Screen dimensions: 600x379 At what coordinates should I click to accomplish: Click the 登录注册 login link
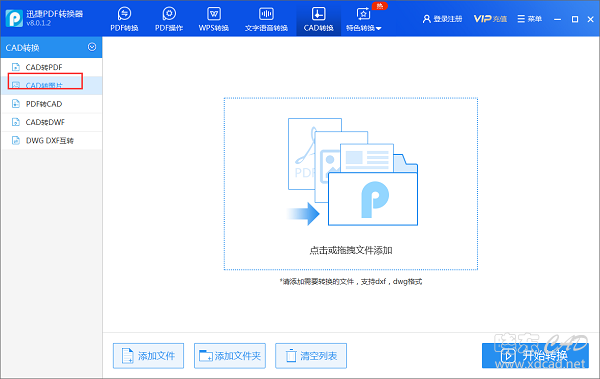tap(442, 19)
